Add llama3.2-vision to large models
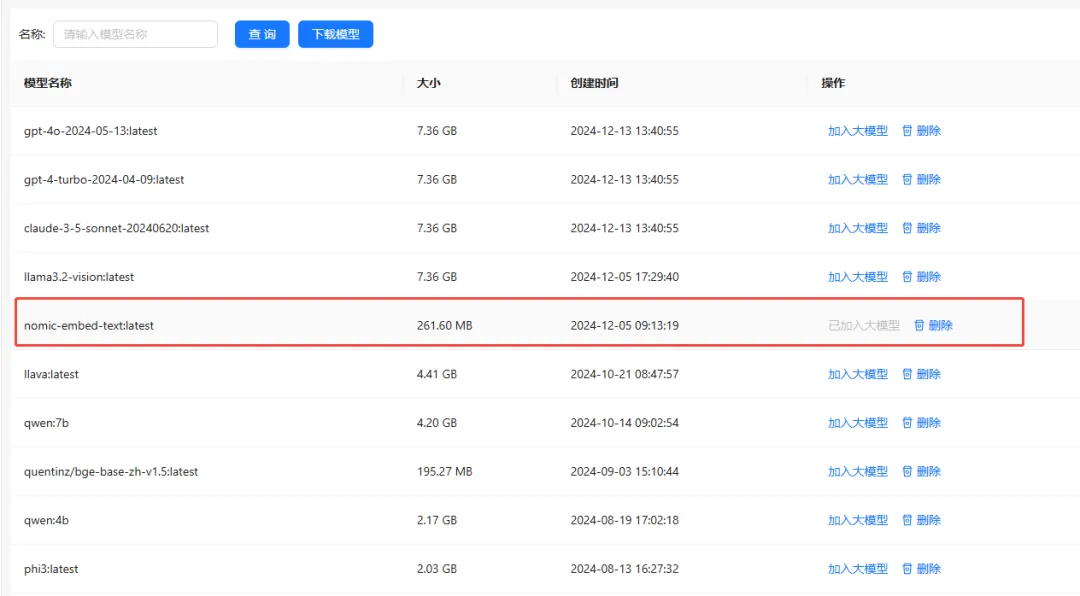 pyautogui.click(x=857, y=277)
